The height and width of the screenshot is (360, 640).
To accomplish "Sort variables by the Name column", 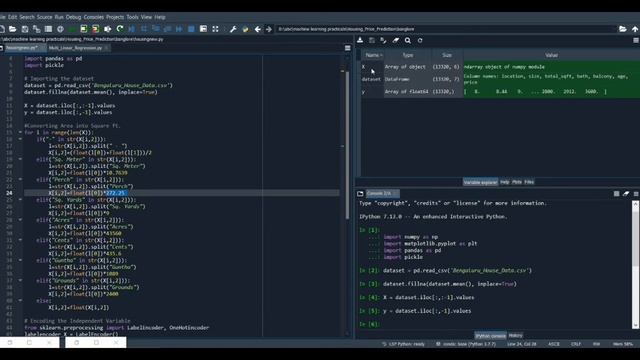I will pyautogui.click(x=372, y=55).
